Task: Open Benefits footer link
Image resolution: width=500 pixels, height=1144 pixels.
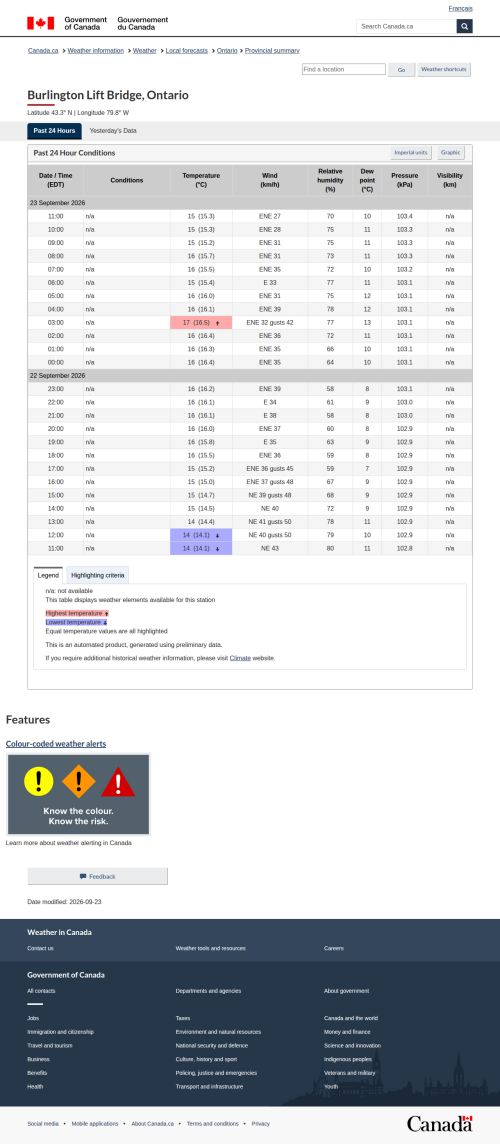Action: click(37, 1072)
